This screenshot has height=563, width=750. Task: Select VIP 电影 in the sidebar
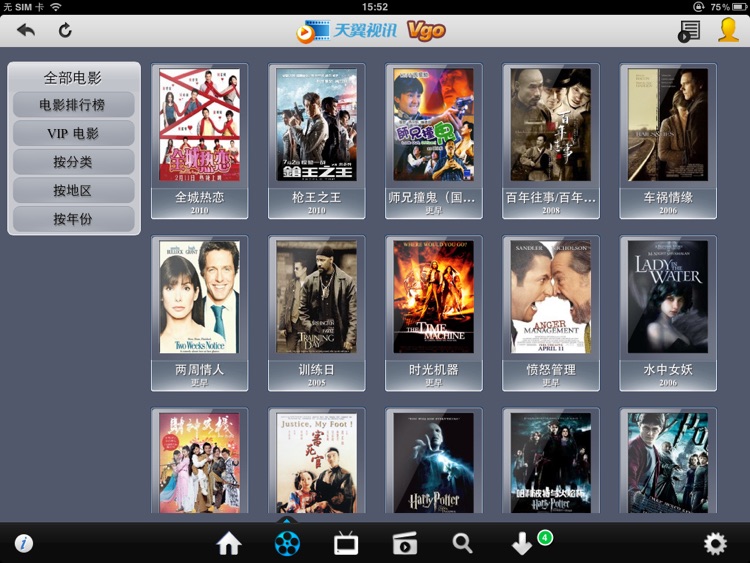tap(73, 133)
